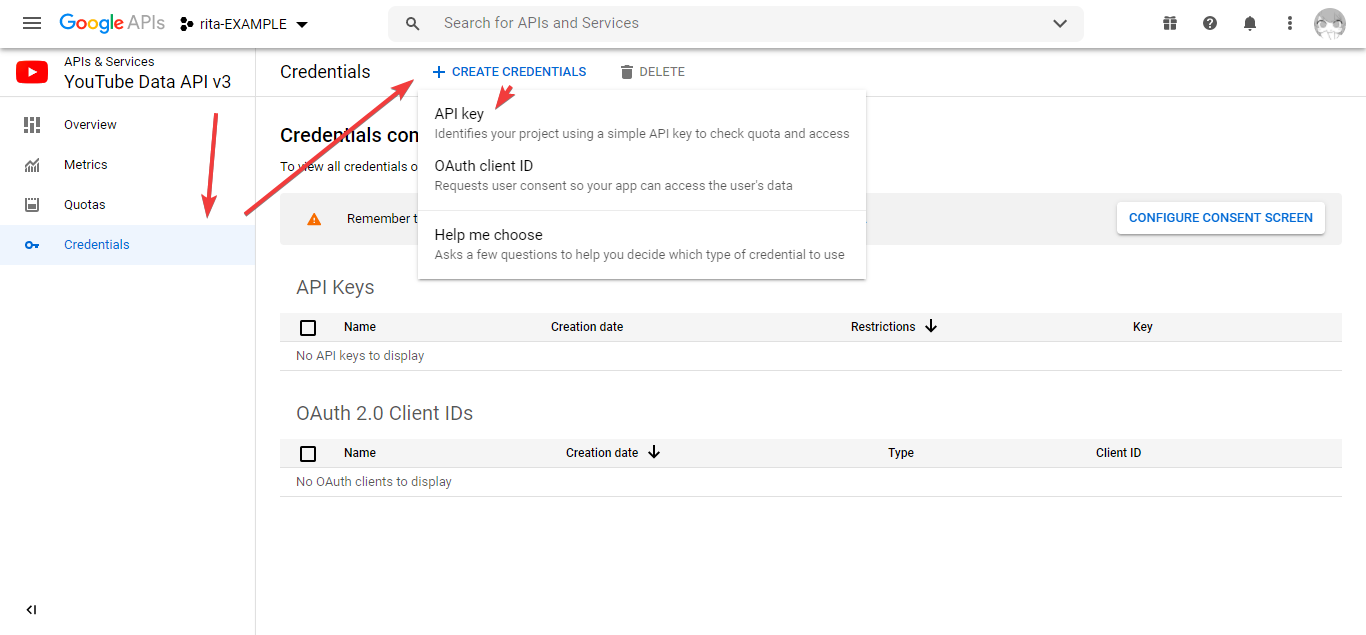
Task: Open the rita-EXAMPLE project selector
Action: [x=244, y=24]
